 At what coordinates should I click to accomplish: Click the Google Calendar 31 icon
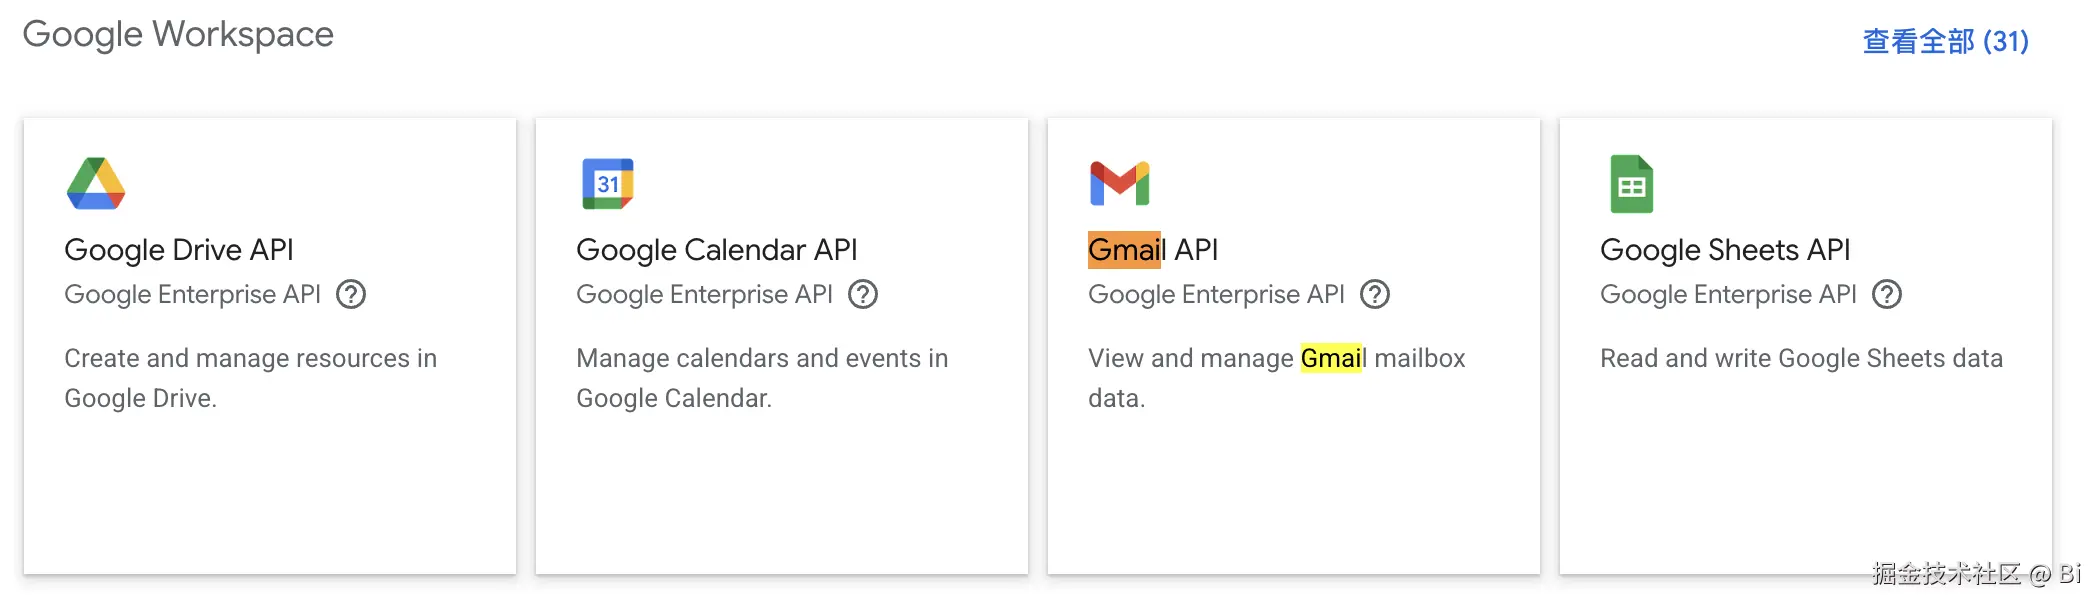click(x=609, y=182)
